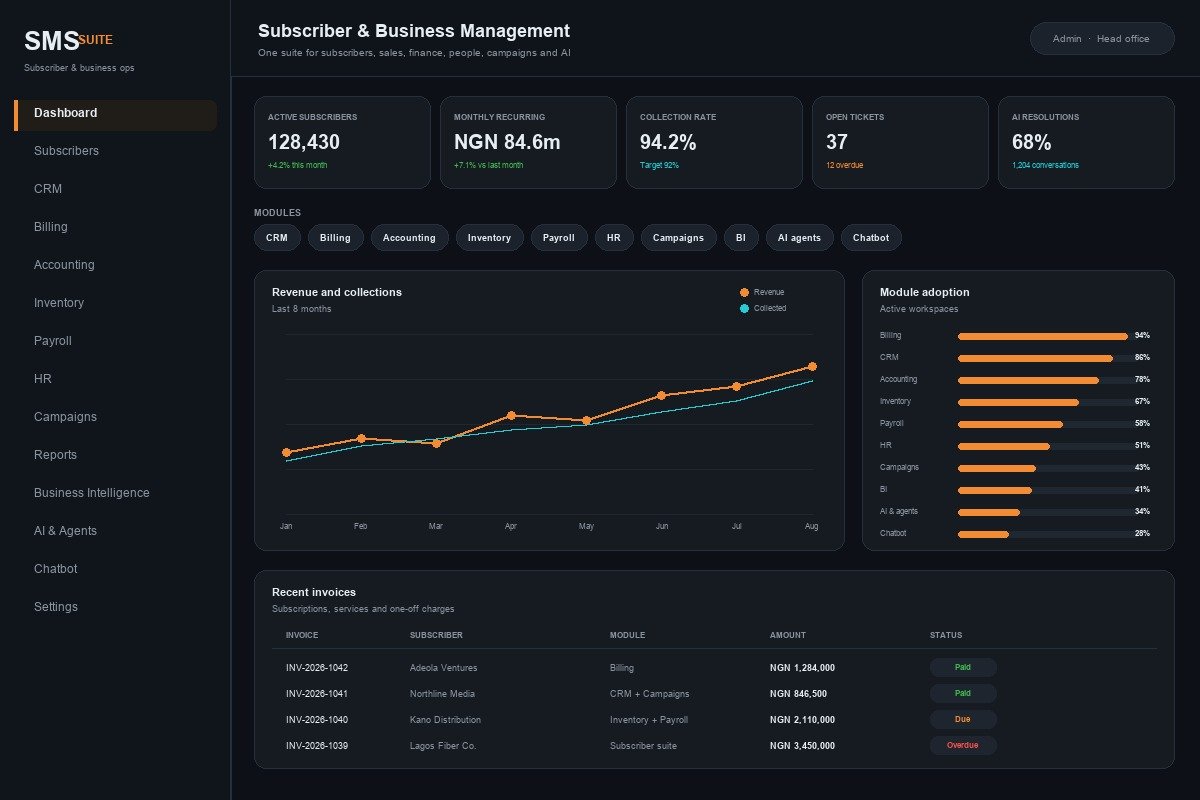Viewport: 1200px width, 800px height.
Task: Select the Accounting module chip
Action: [x=409, y=238]
